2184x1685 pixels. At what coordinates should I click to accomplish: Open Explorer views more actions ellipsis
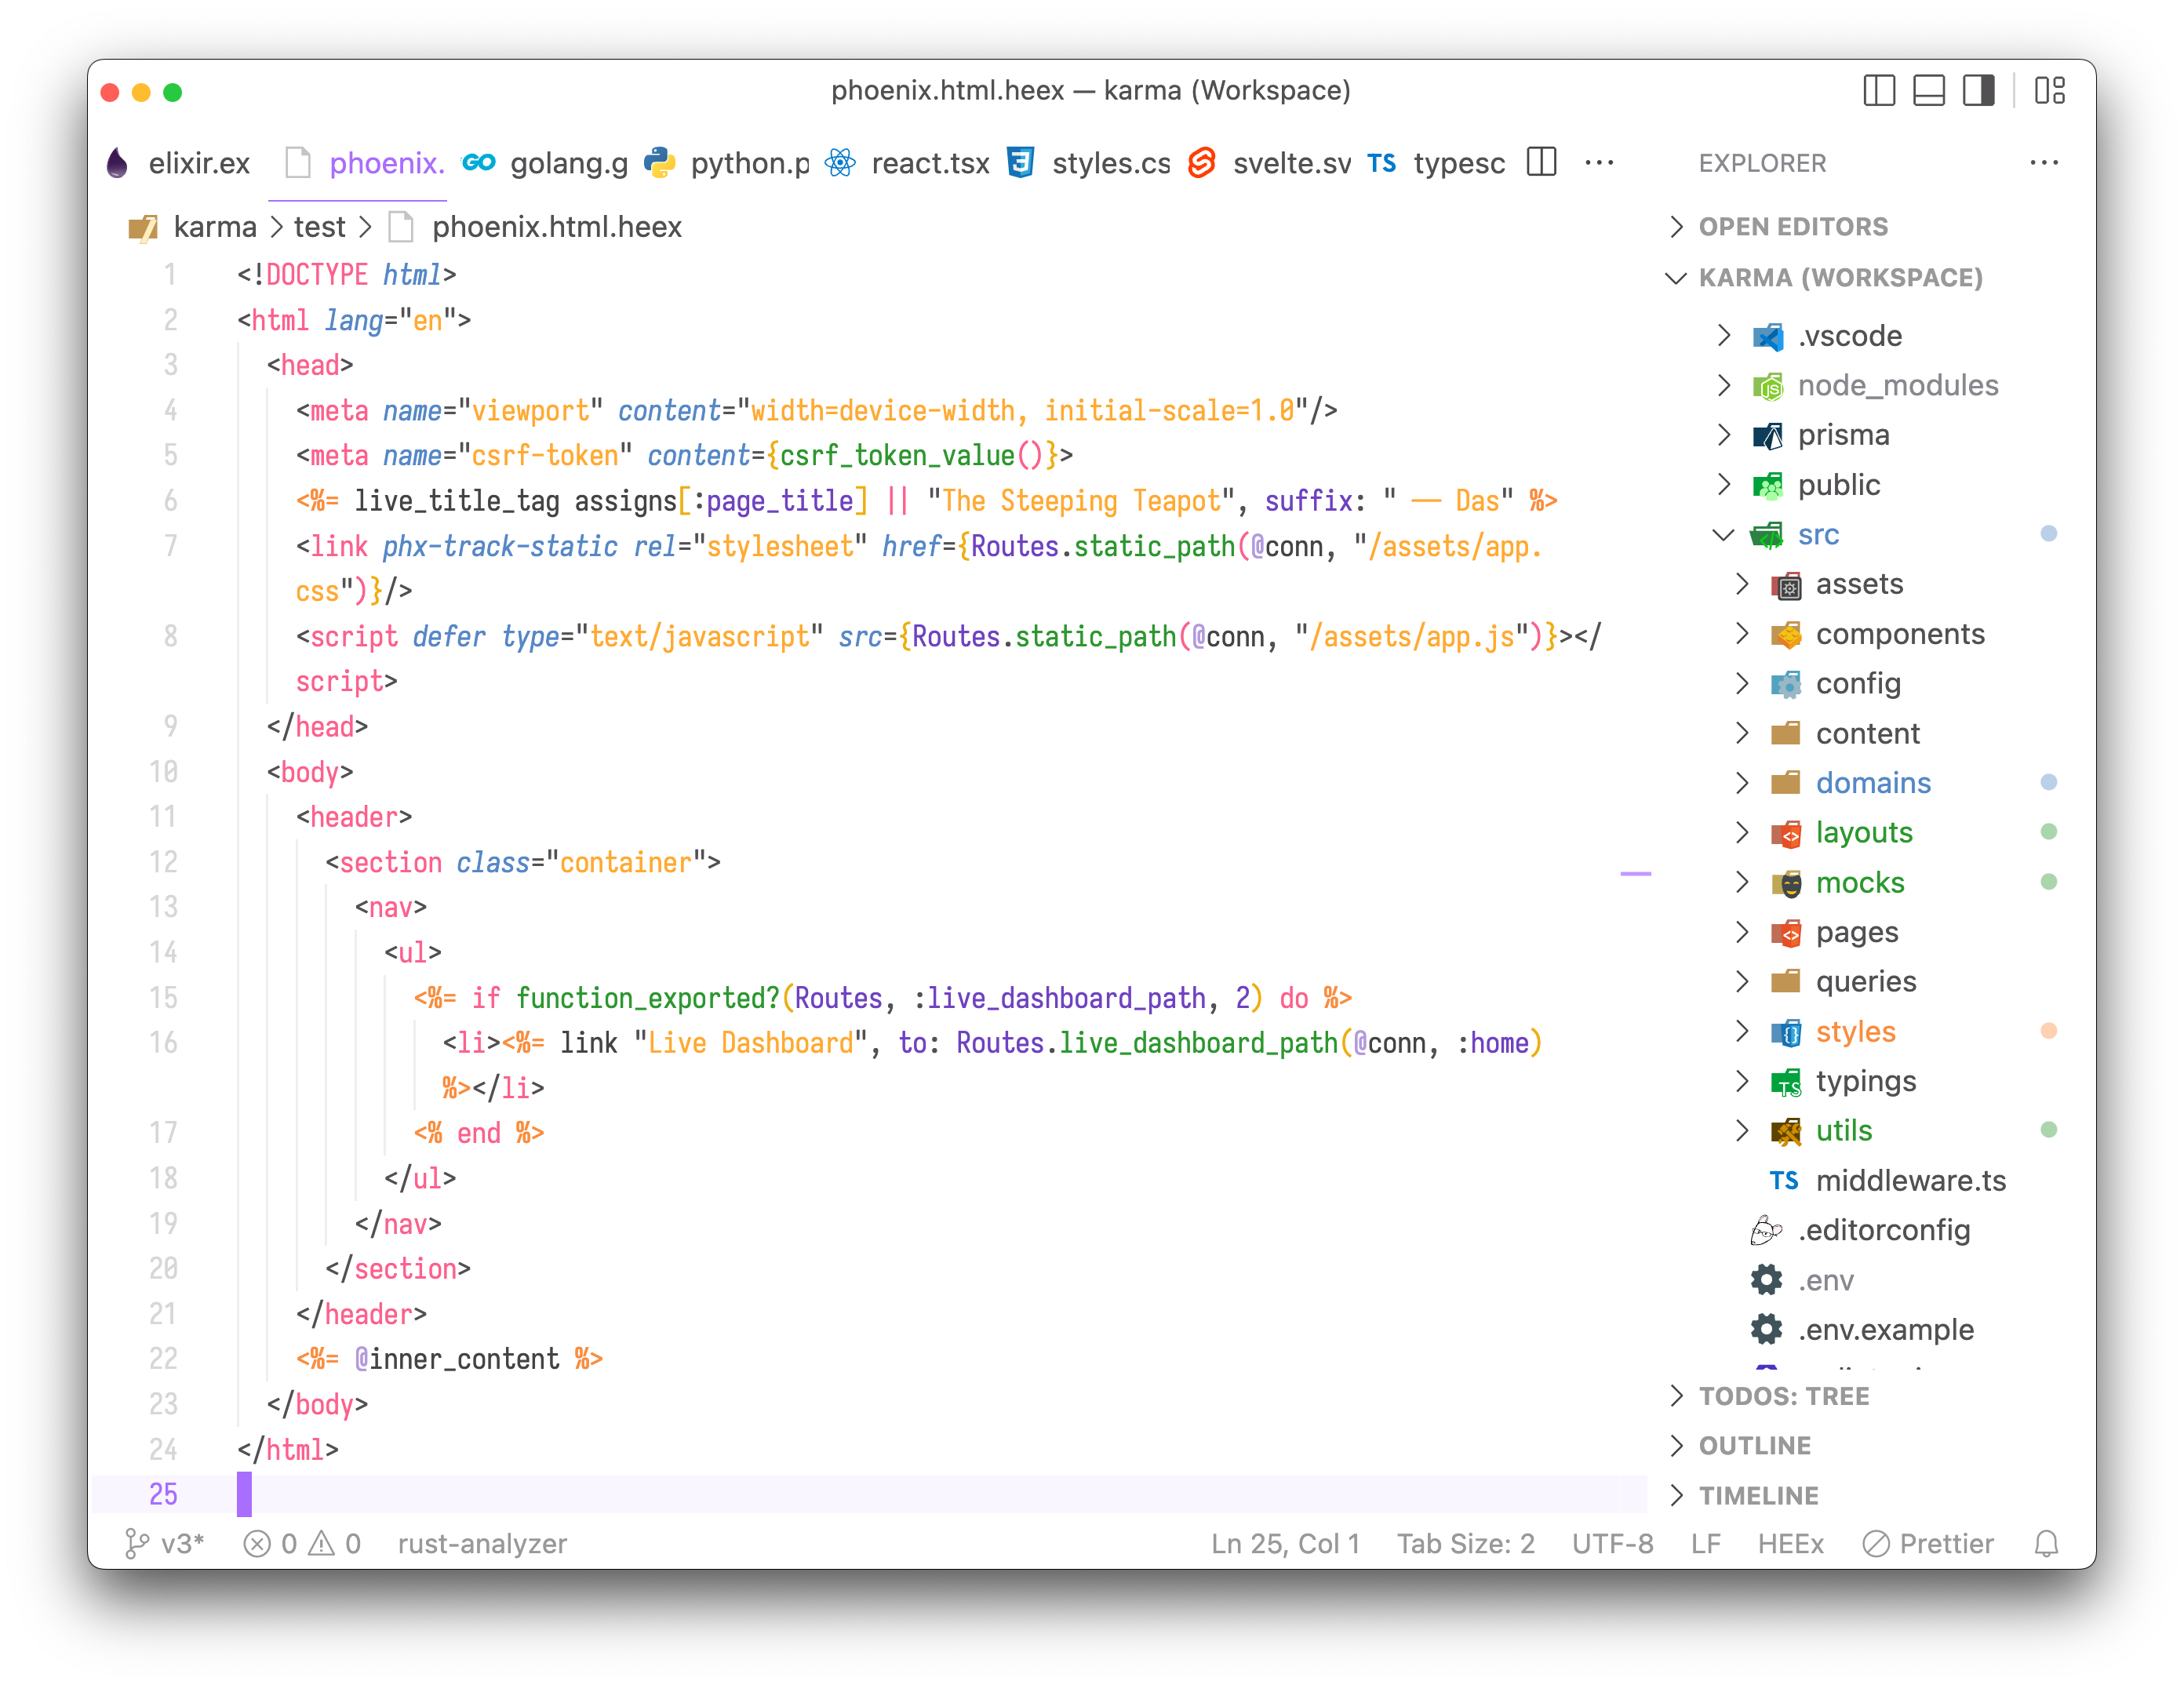click(2044, 163)
